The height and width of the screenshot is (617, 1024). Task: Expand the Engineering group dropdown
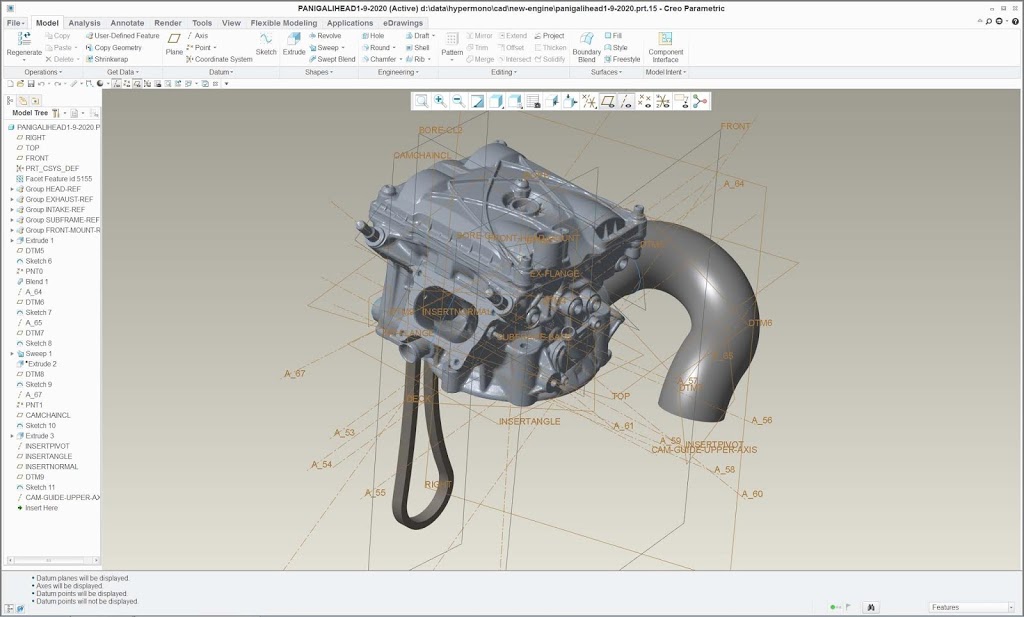tap(400, 72)
